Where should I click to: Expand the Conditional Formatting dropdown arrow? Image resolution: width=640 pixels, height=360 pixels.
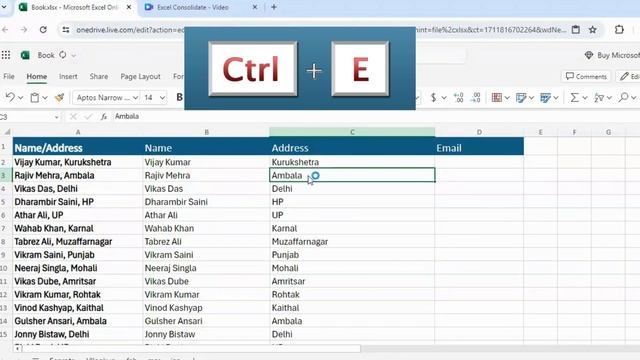[507, 98]
